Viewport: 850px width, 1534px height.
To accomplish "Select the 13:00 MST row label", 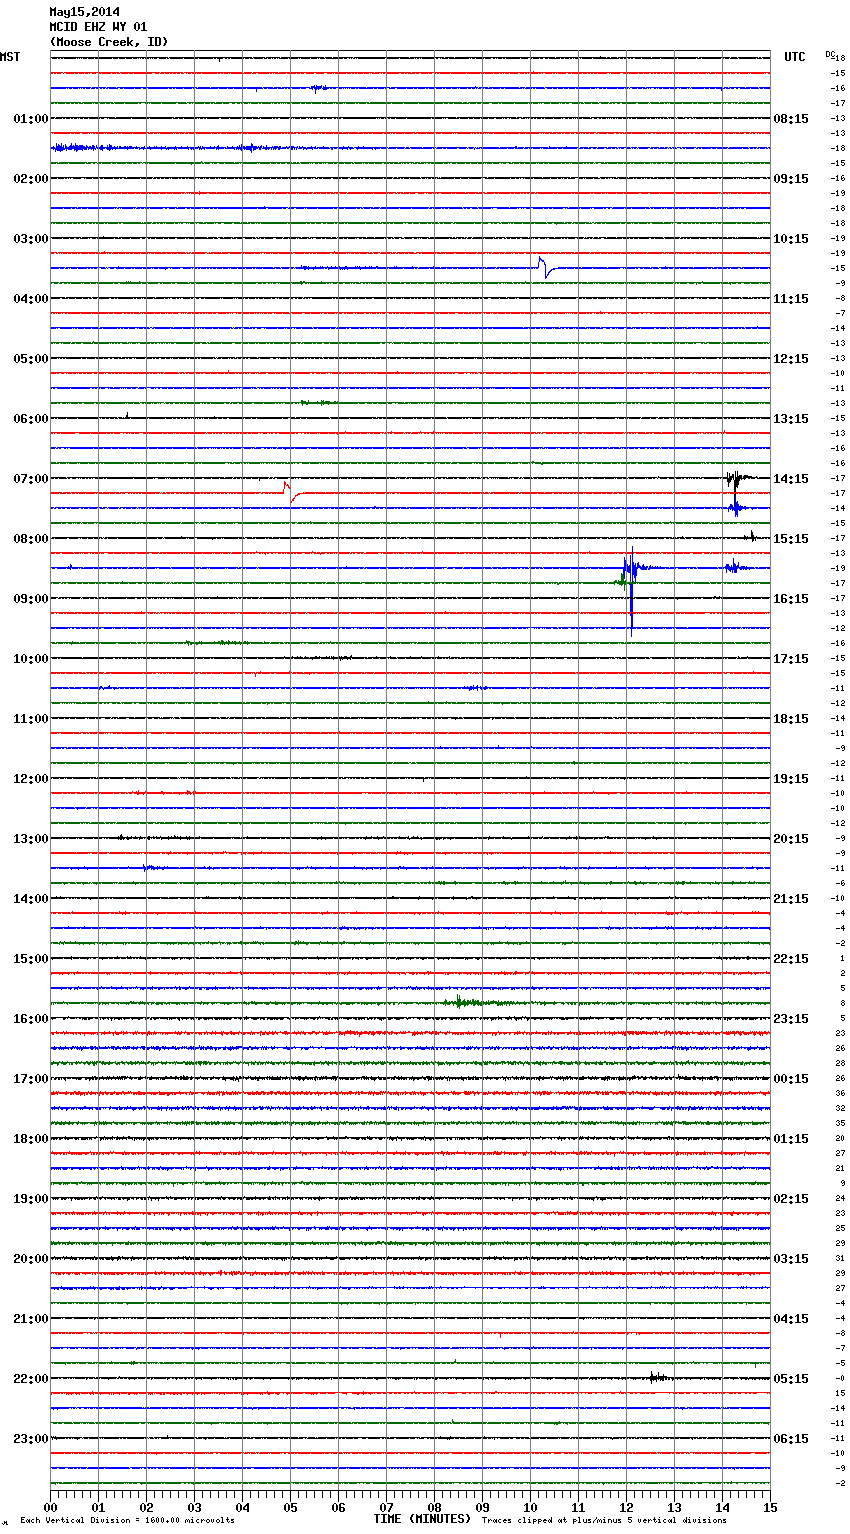I will point(31,839).
